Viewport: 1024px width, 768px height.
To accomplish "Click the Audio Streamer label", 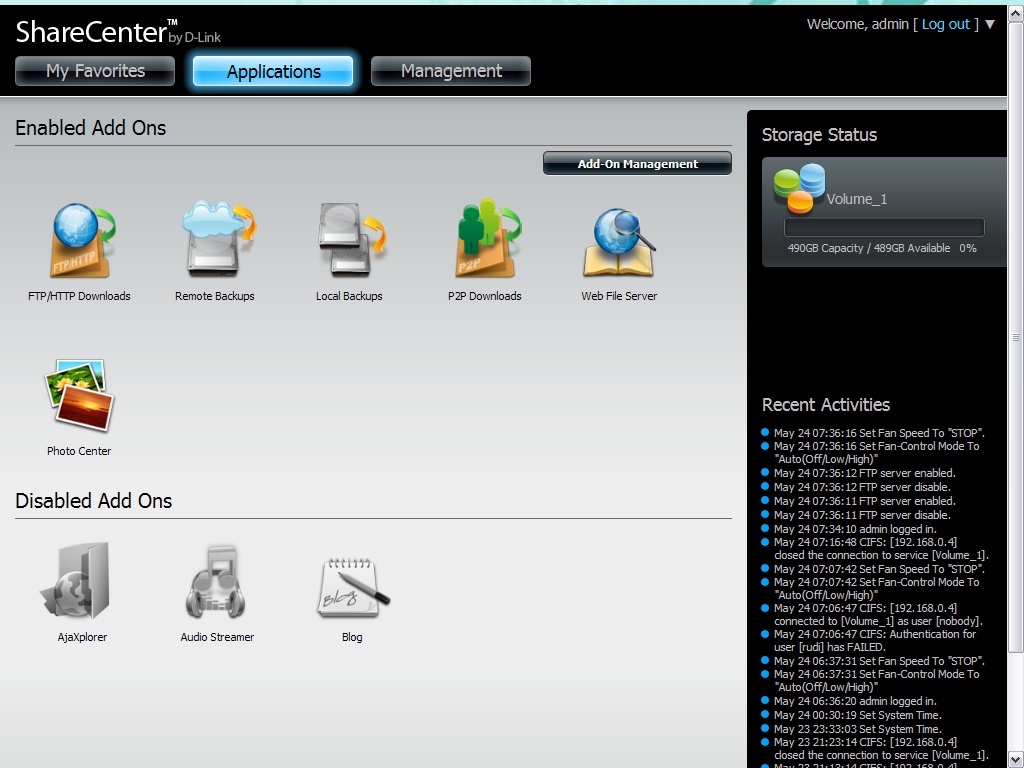I will click(x=217, y=637).
